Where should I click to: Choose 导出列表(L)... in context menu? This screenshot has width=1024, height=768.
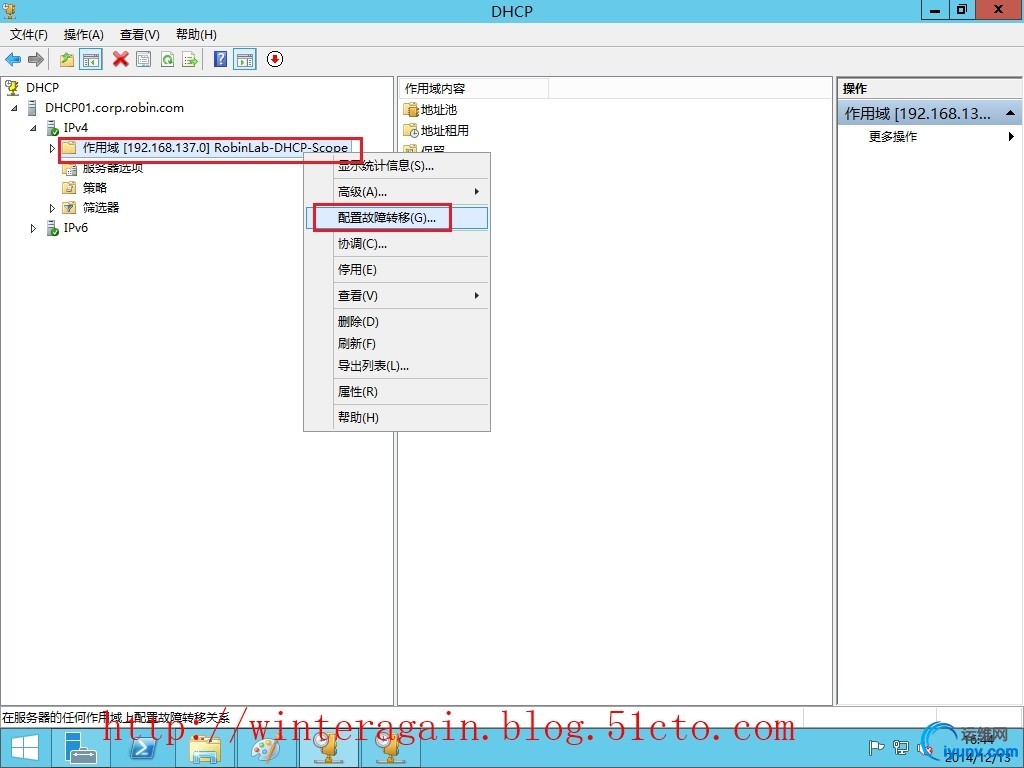click(397, 366)
